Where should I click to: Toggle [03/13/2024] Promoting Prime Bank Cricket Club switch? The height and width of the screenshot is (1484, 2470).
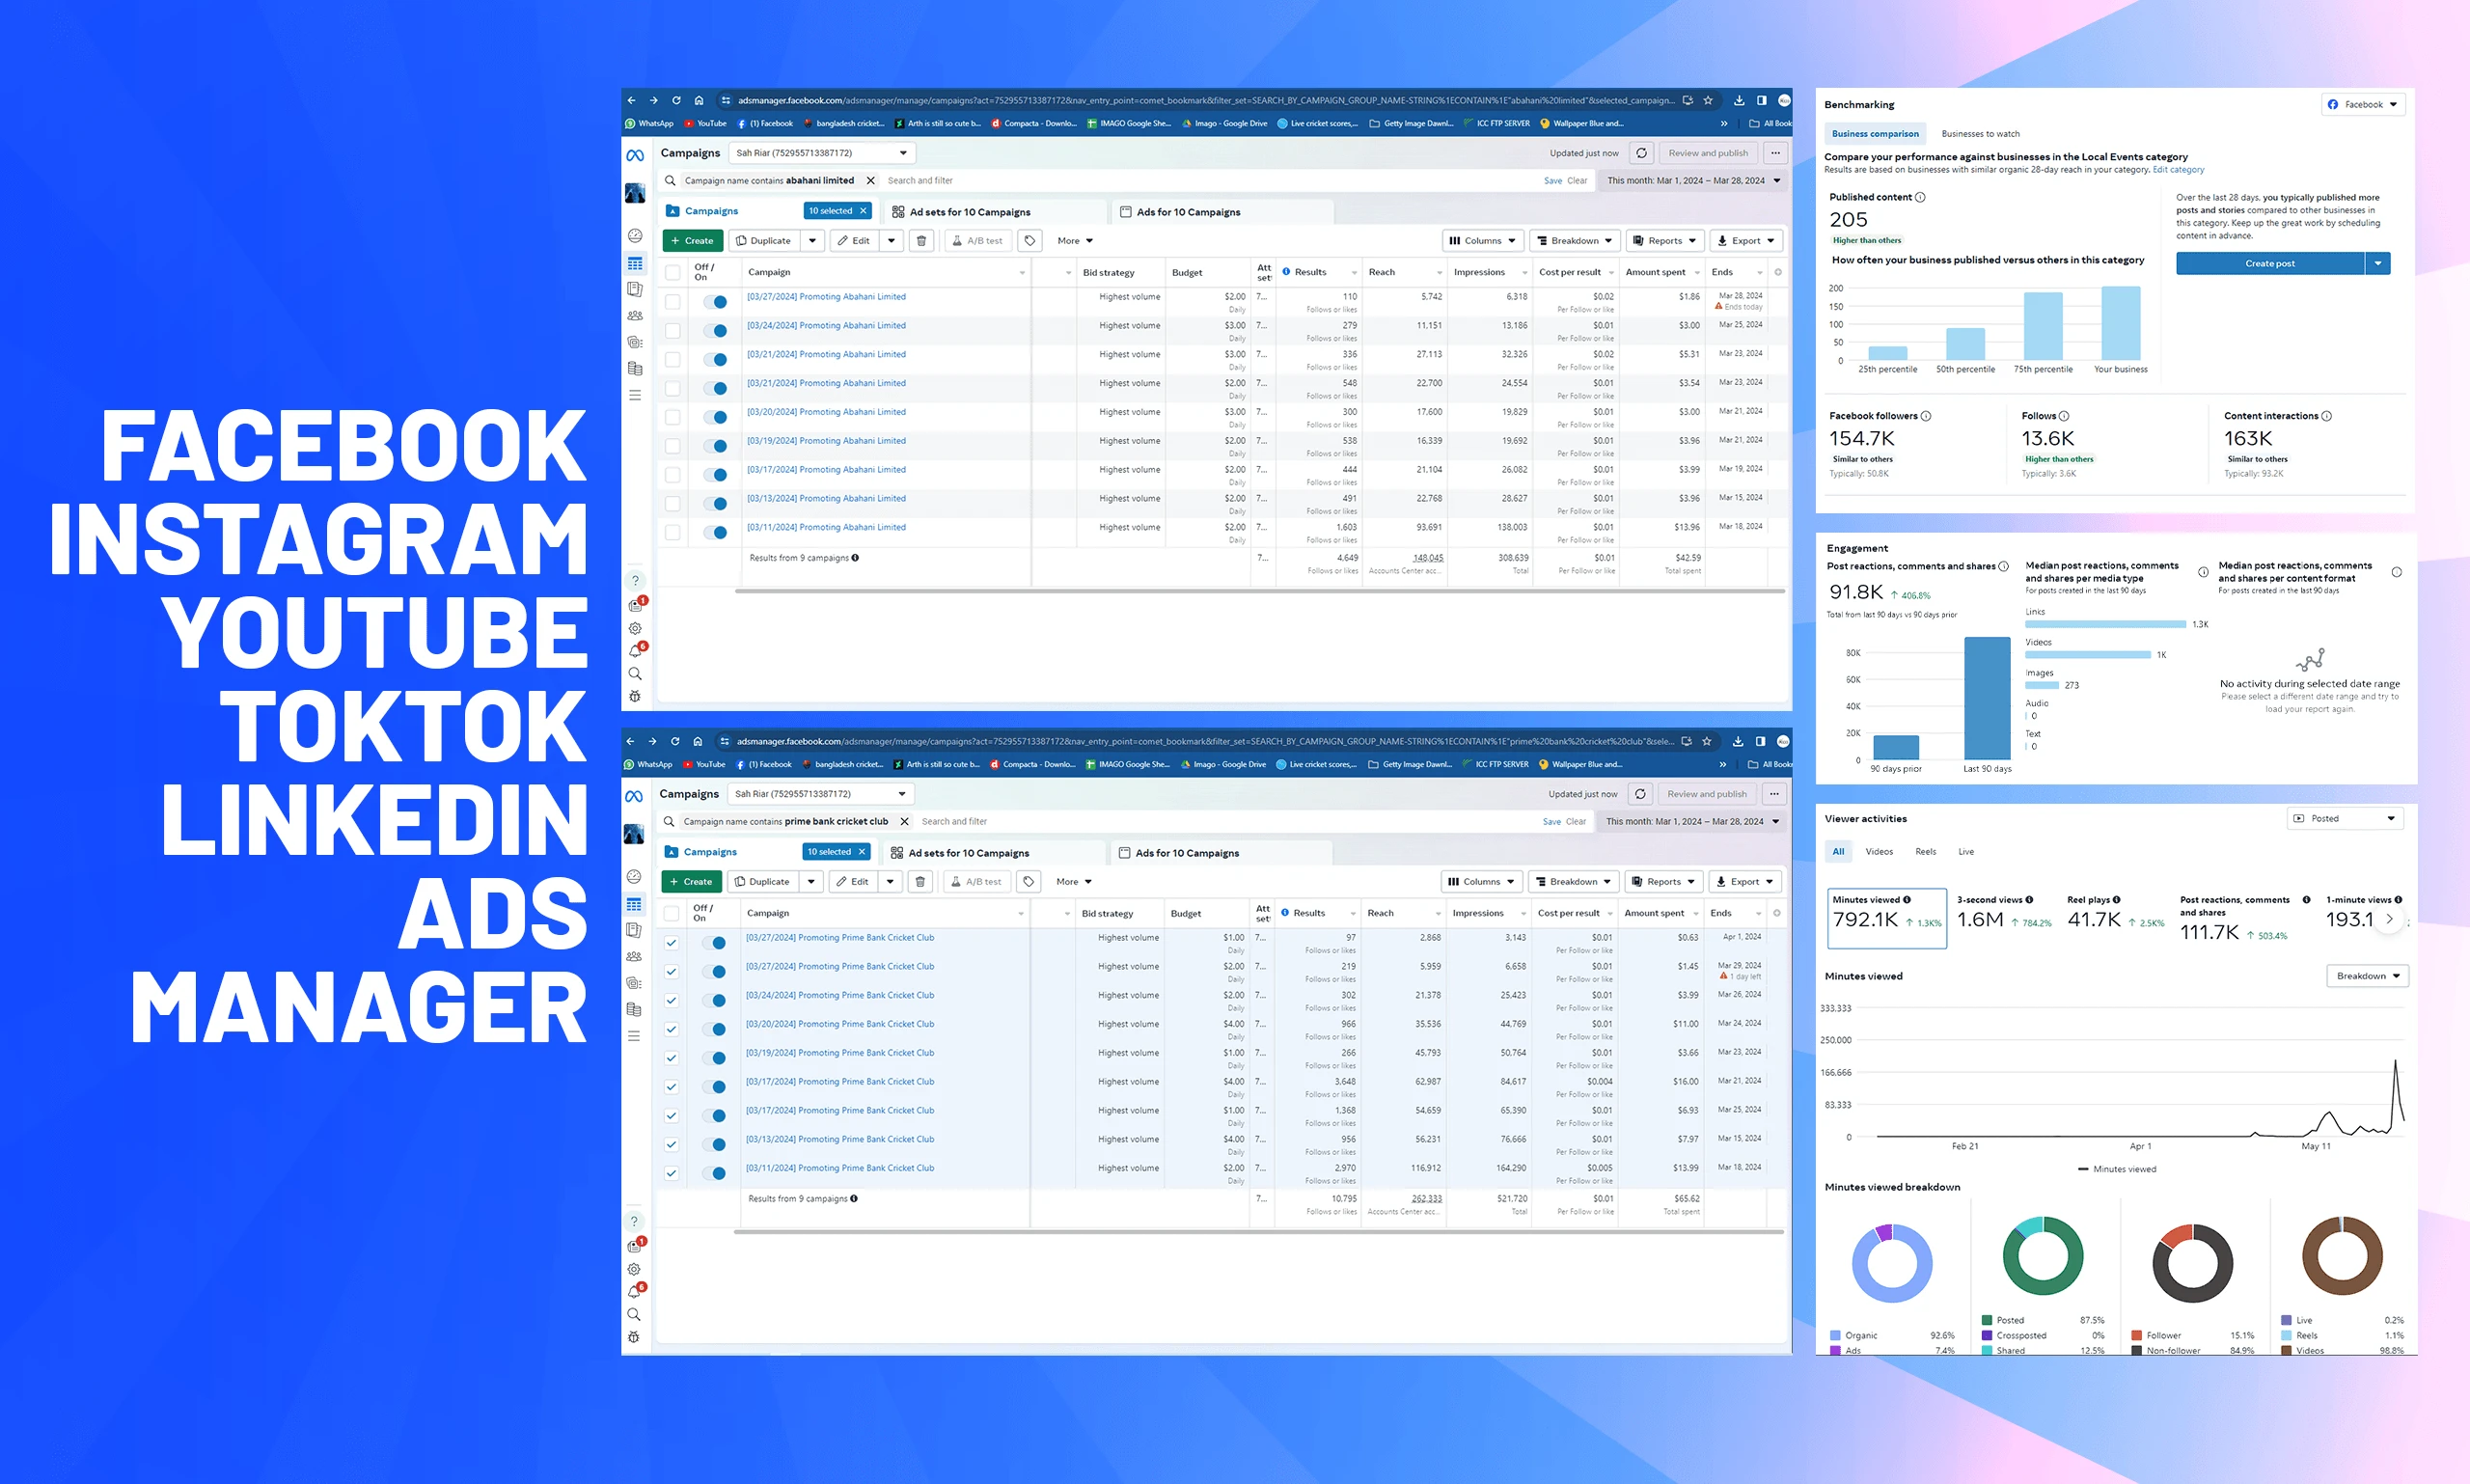[x=715, y=1145]
